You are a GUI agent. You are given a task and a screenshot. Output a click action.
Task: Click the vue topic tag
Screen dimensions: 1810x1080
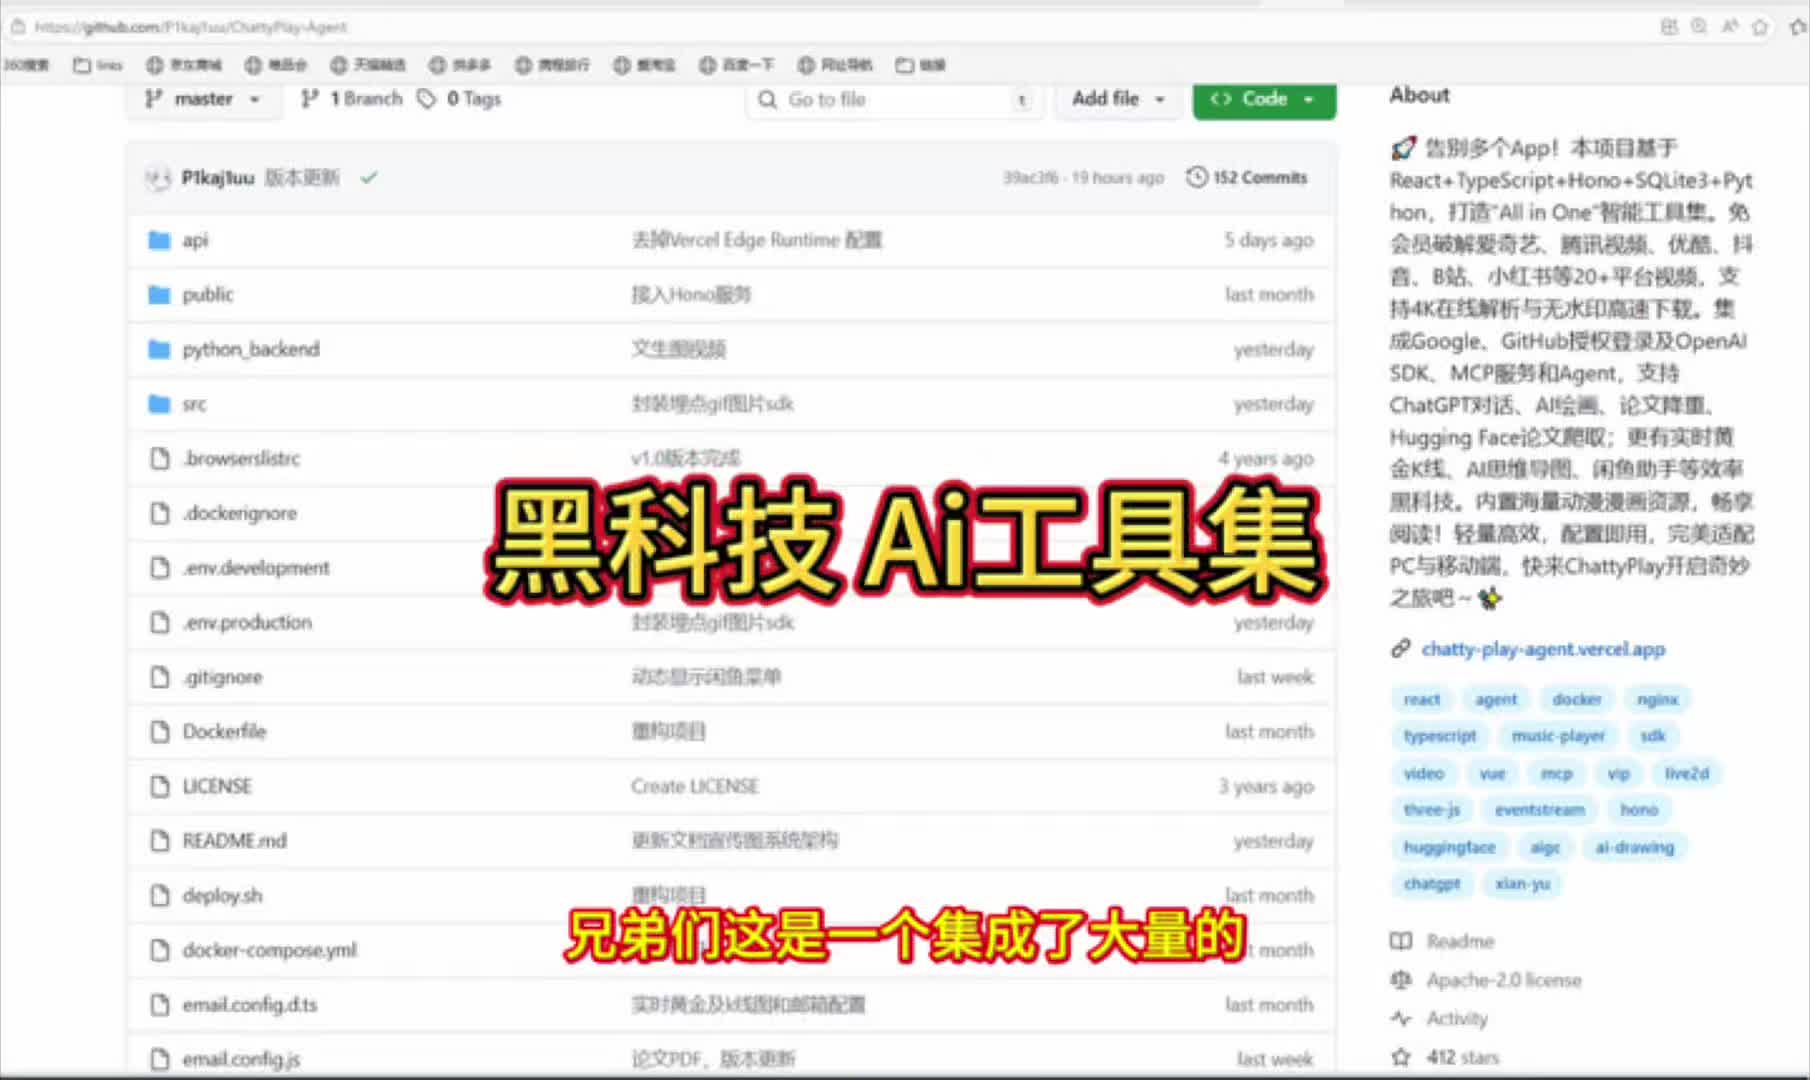point(1492,773)
